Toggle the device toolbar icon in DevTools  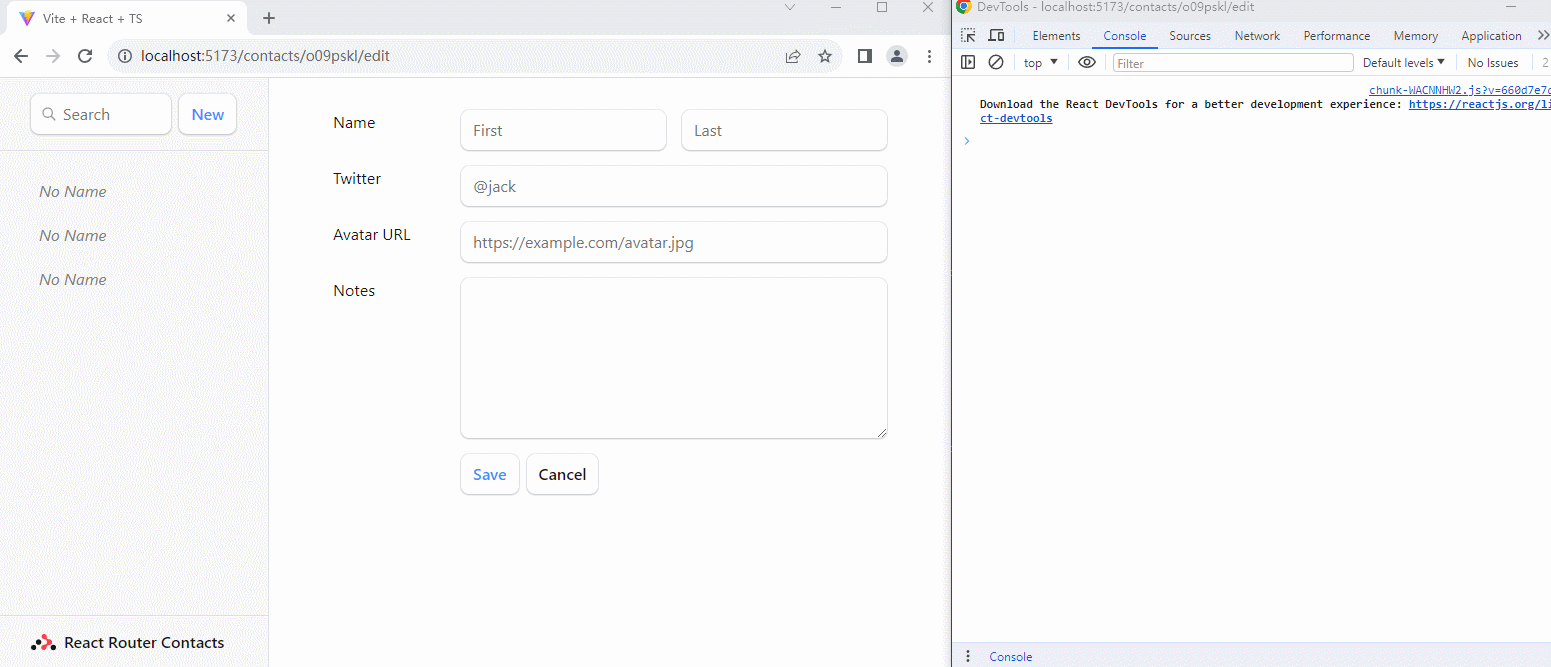click(x=996, y=36)
